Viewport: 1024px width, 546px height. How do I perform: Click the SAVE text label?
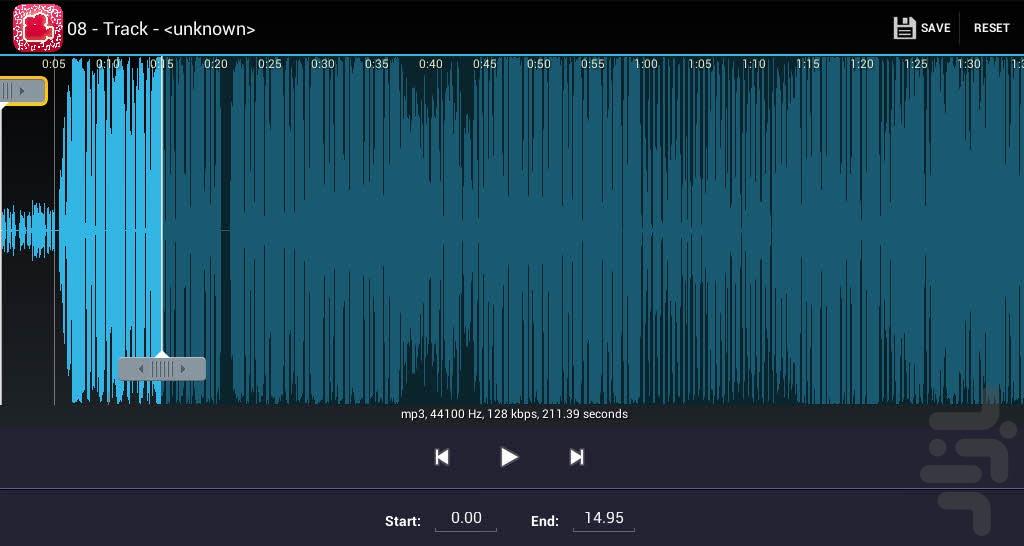(x=935, y=28)
